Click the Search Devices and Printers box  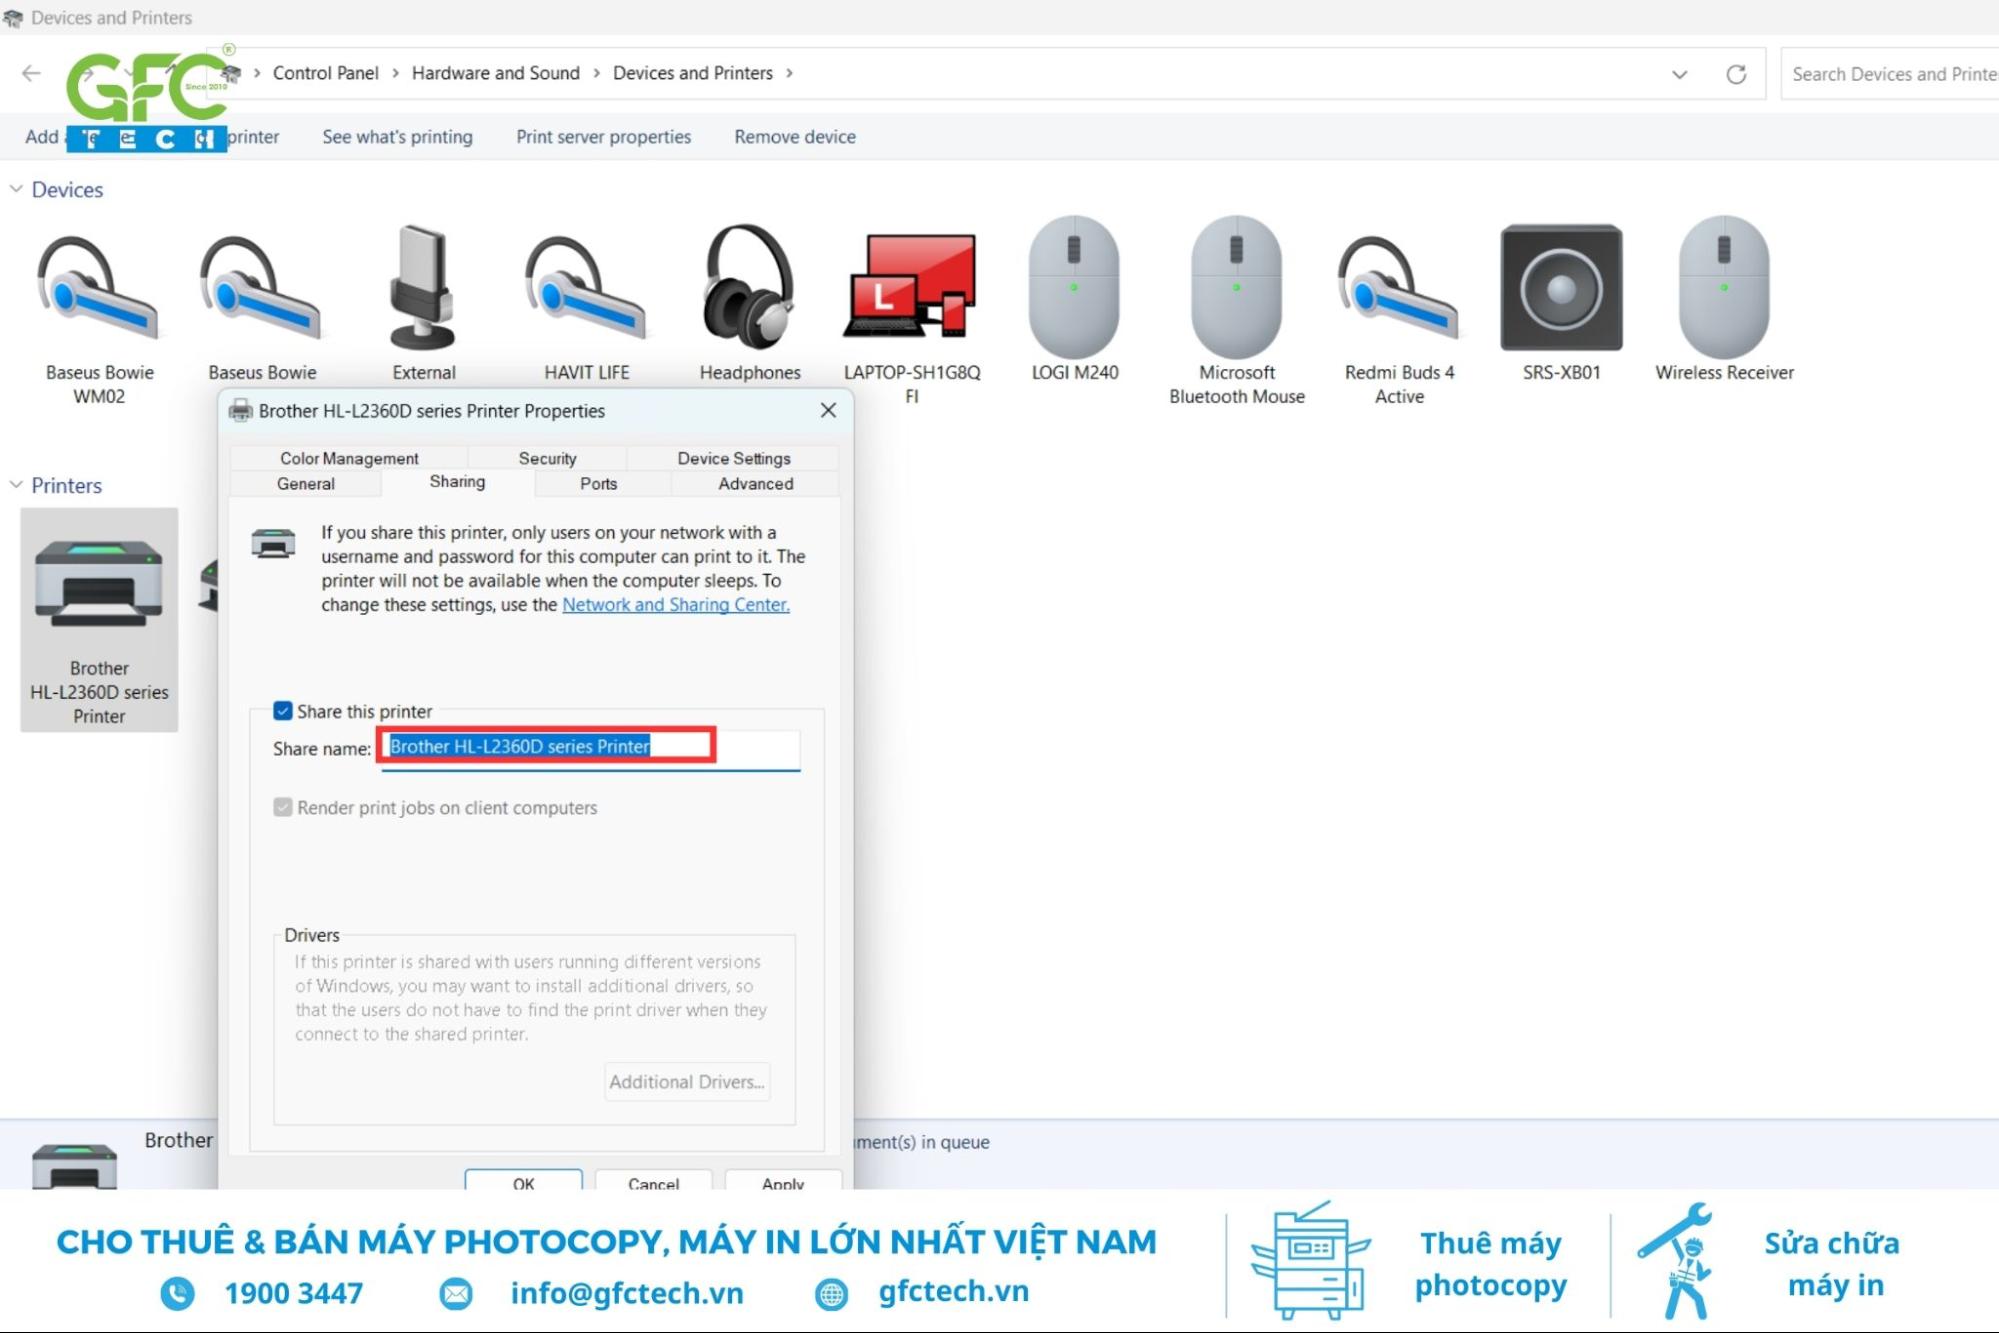pyautogui.click(x=1890, y=74)
